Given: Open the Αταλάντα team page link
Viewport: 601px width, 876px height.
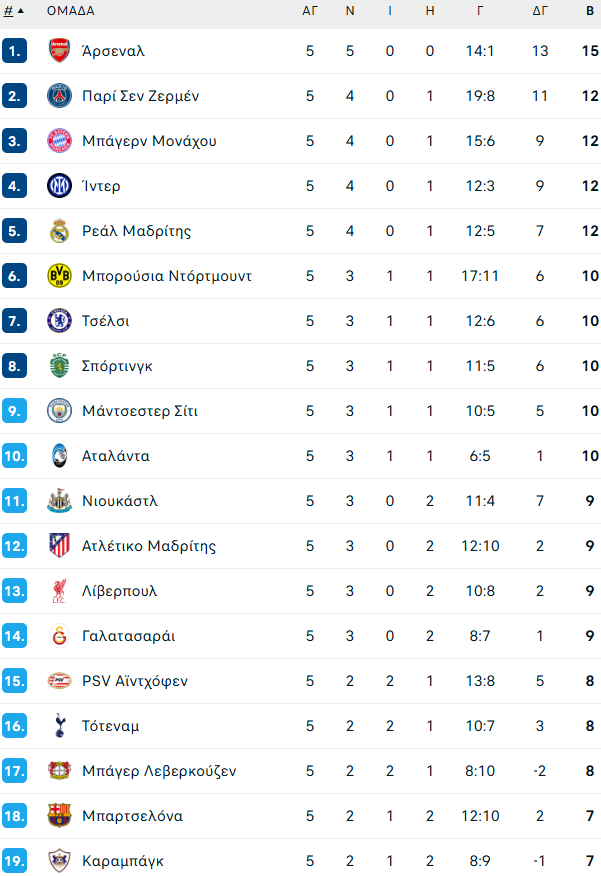Looking at the screenshot, I should tap(116, 456).
